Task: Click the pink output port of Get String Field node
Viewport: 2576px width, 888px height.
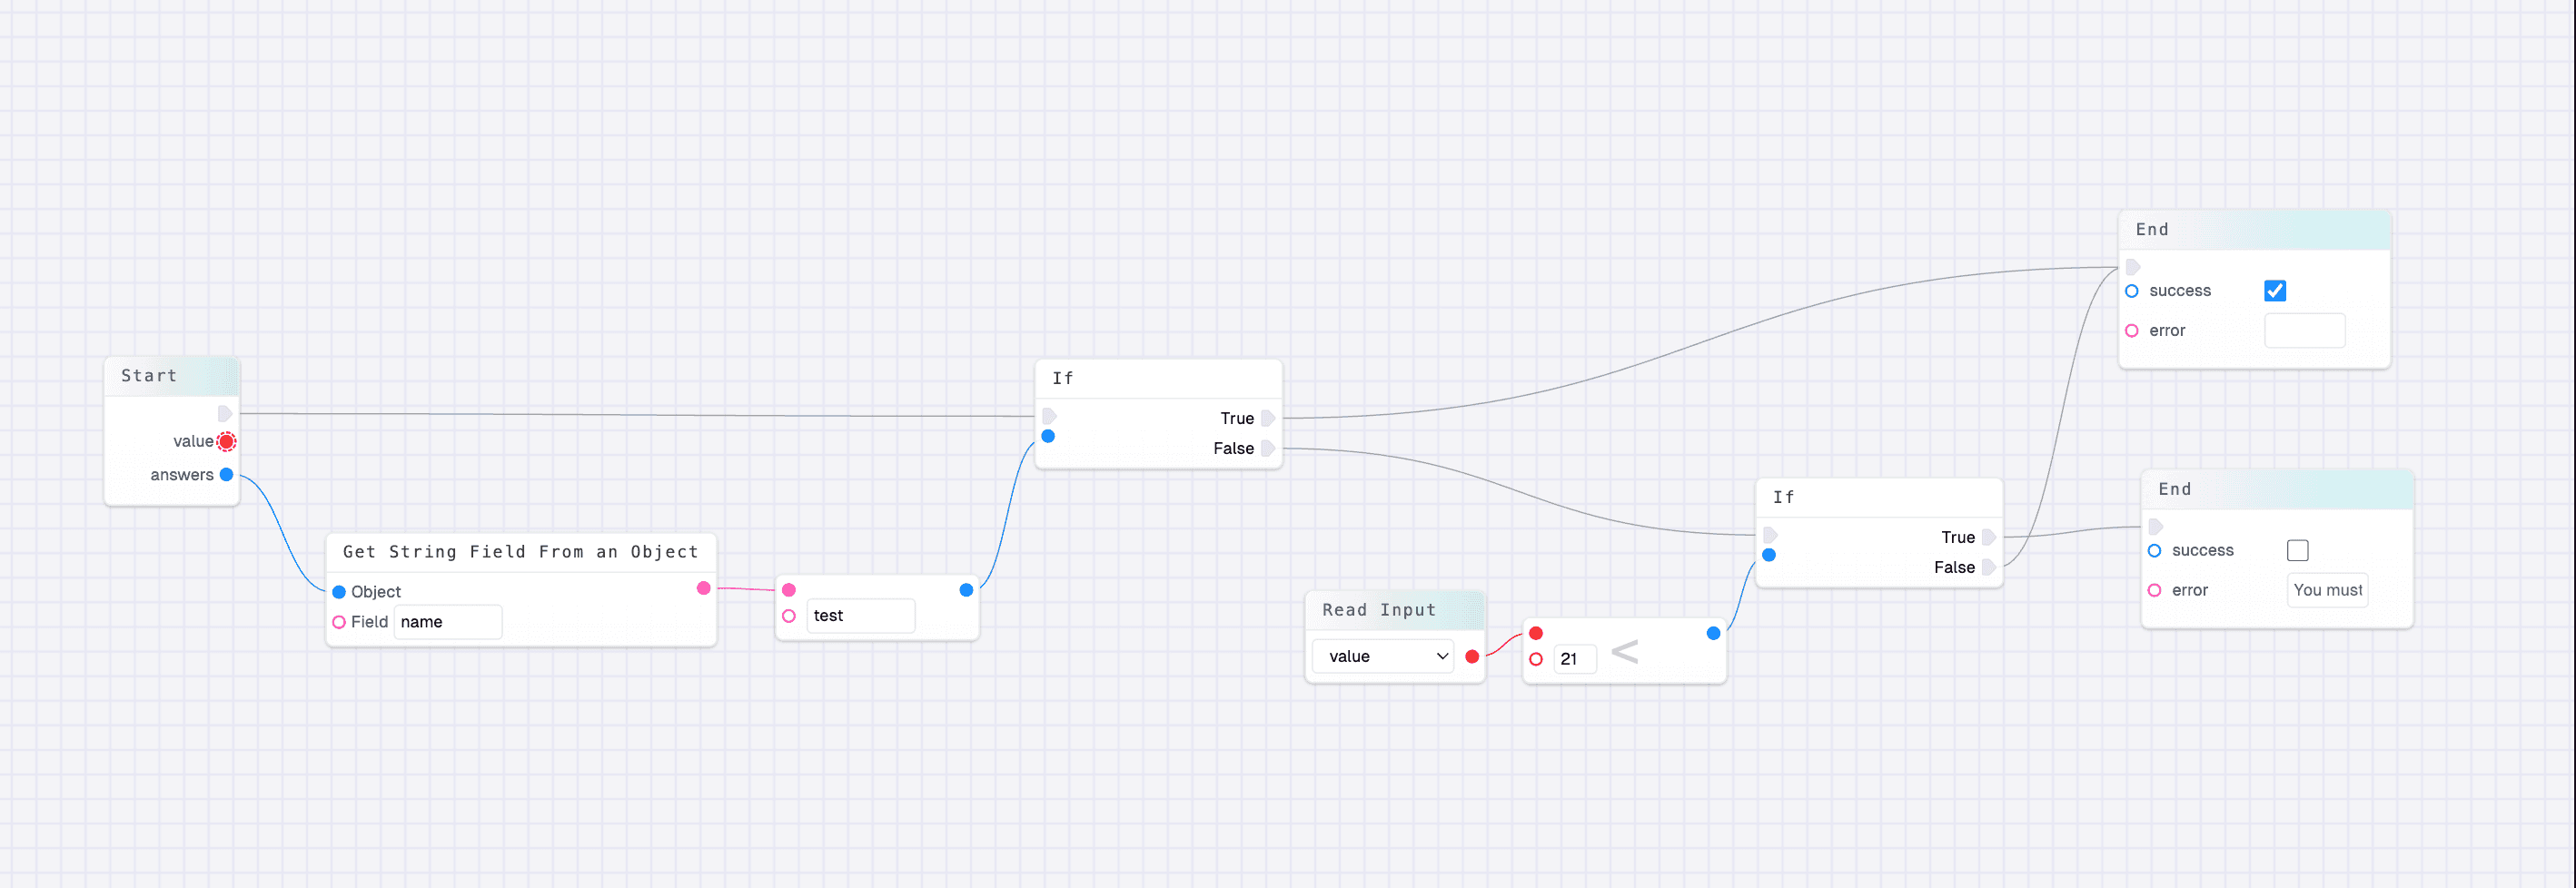Action: point(703,589)
